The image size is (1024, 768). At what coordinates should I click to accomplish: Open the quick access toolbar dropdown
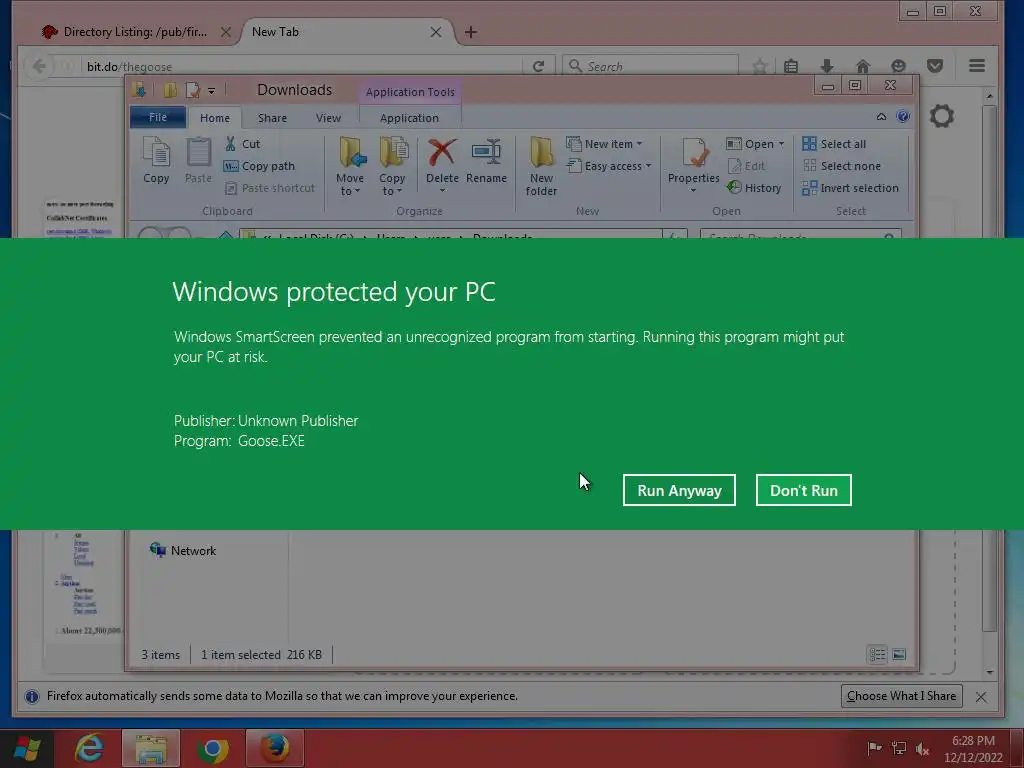pos(211,90)
